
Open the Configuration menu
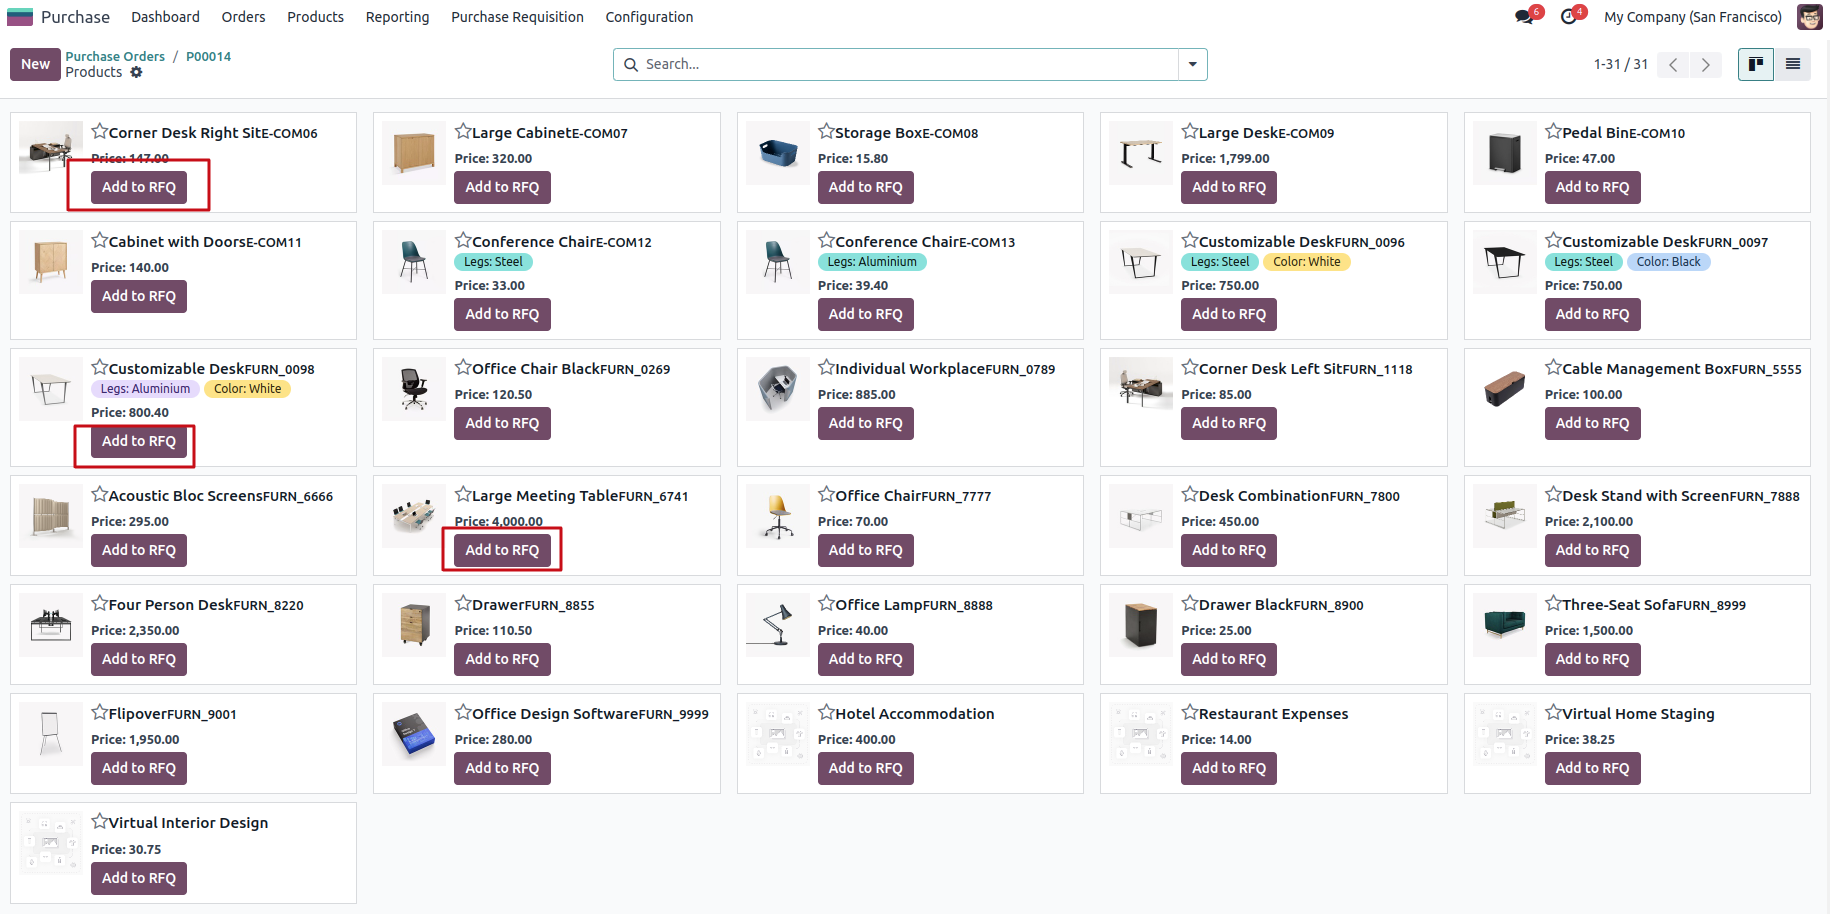(649, 17)
